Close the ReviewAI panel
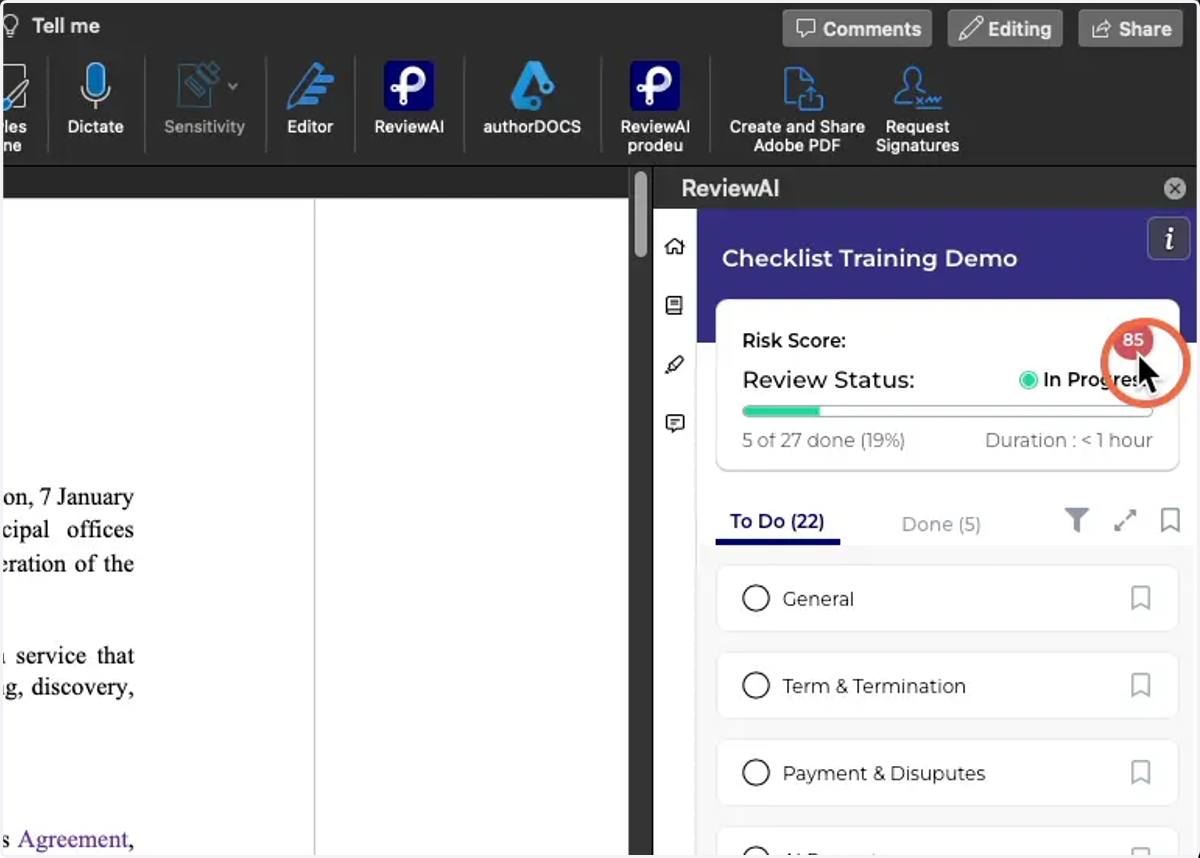Viewport: 1200px width, 858px height. [1175, 188]
